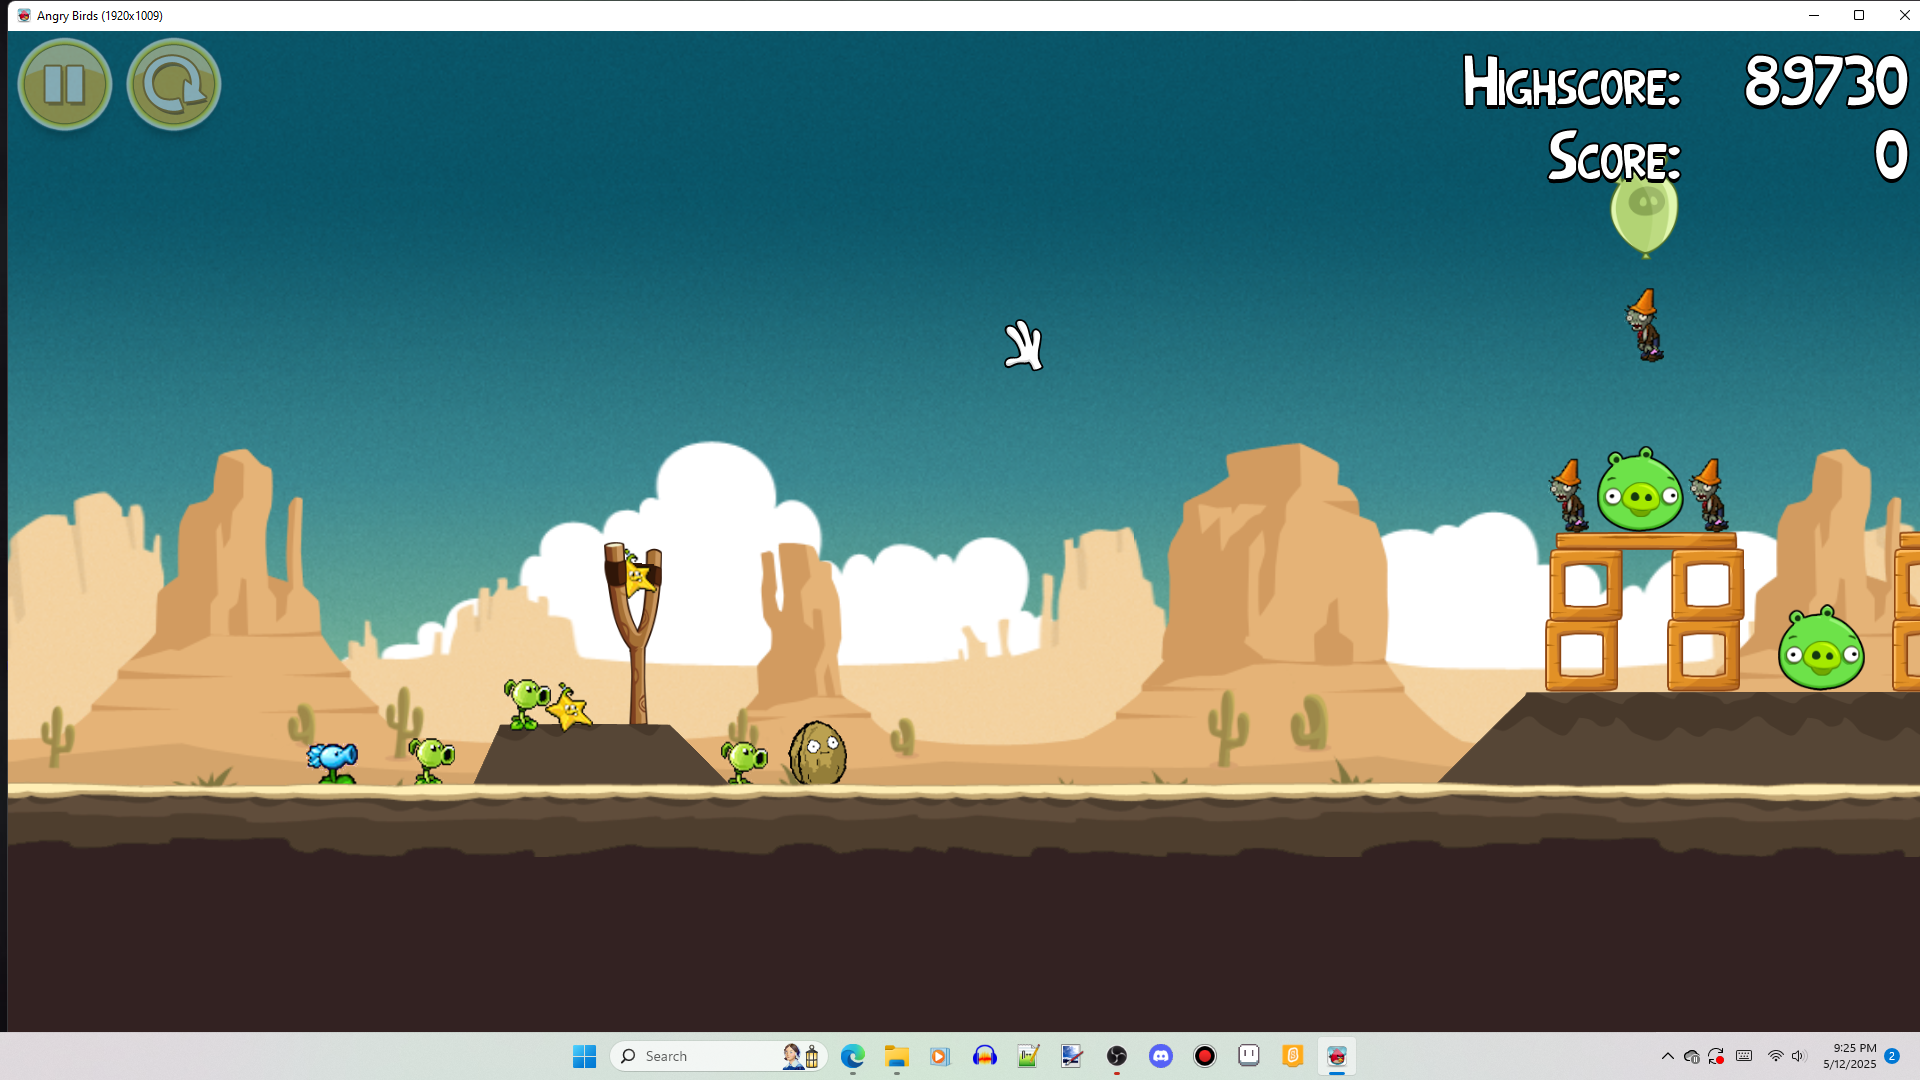
Task: Click the wall-nut character
Action: 817,753
